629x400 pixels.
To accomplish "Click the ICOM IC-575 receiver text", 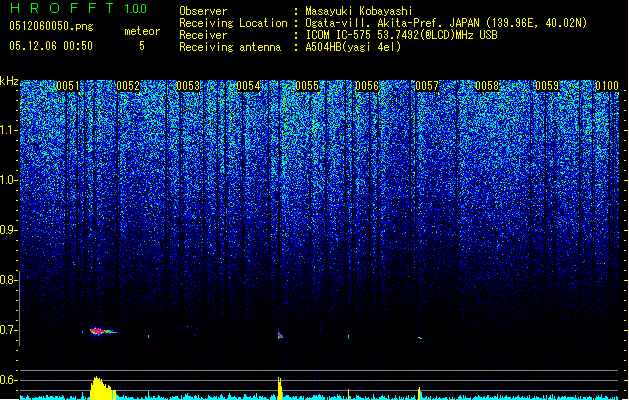I will [401, 35].
